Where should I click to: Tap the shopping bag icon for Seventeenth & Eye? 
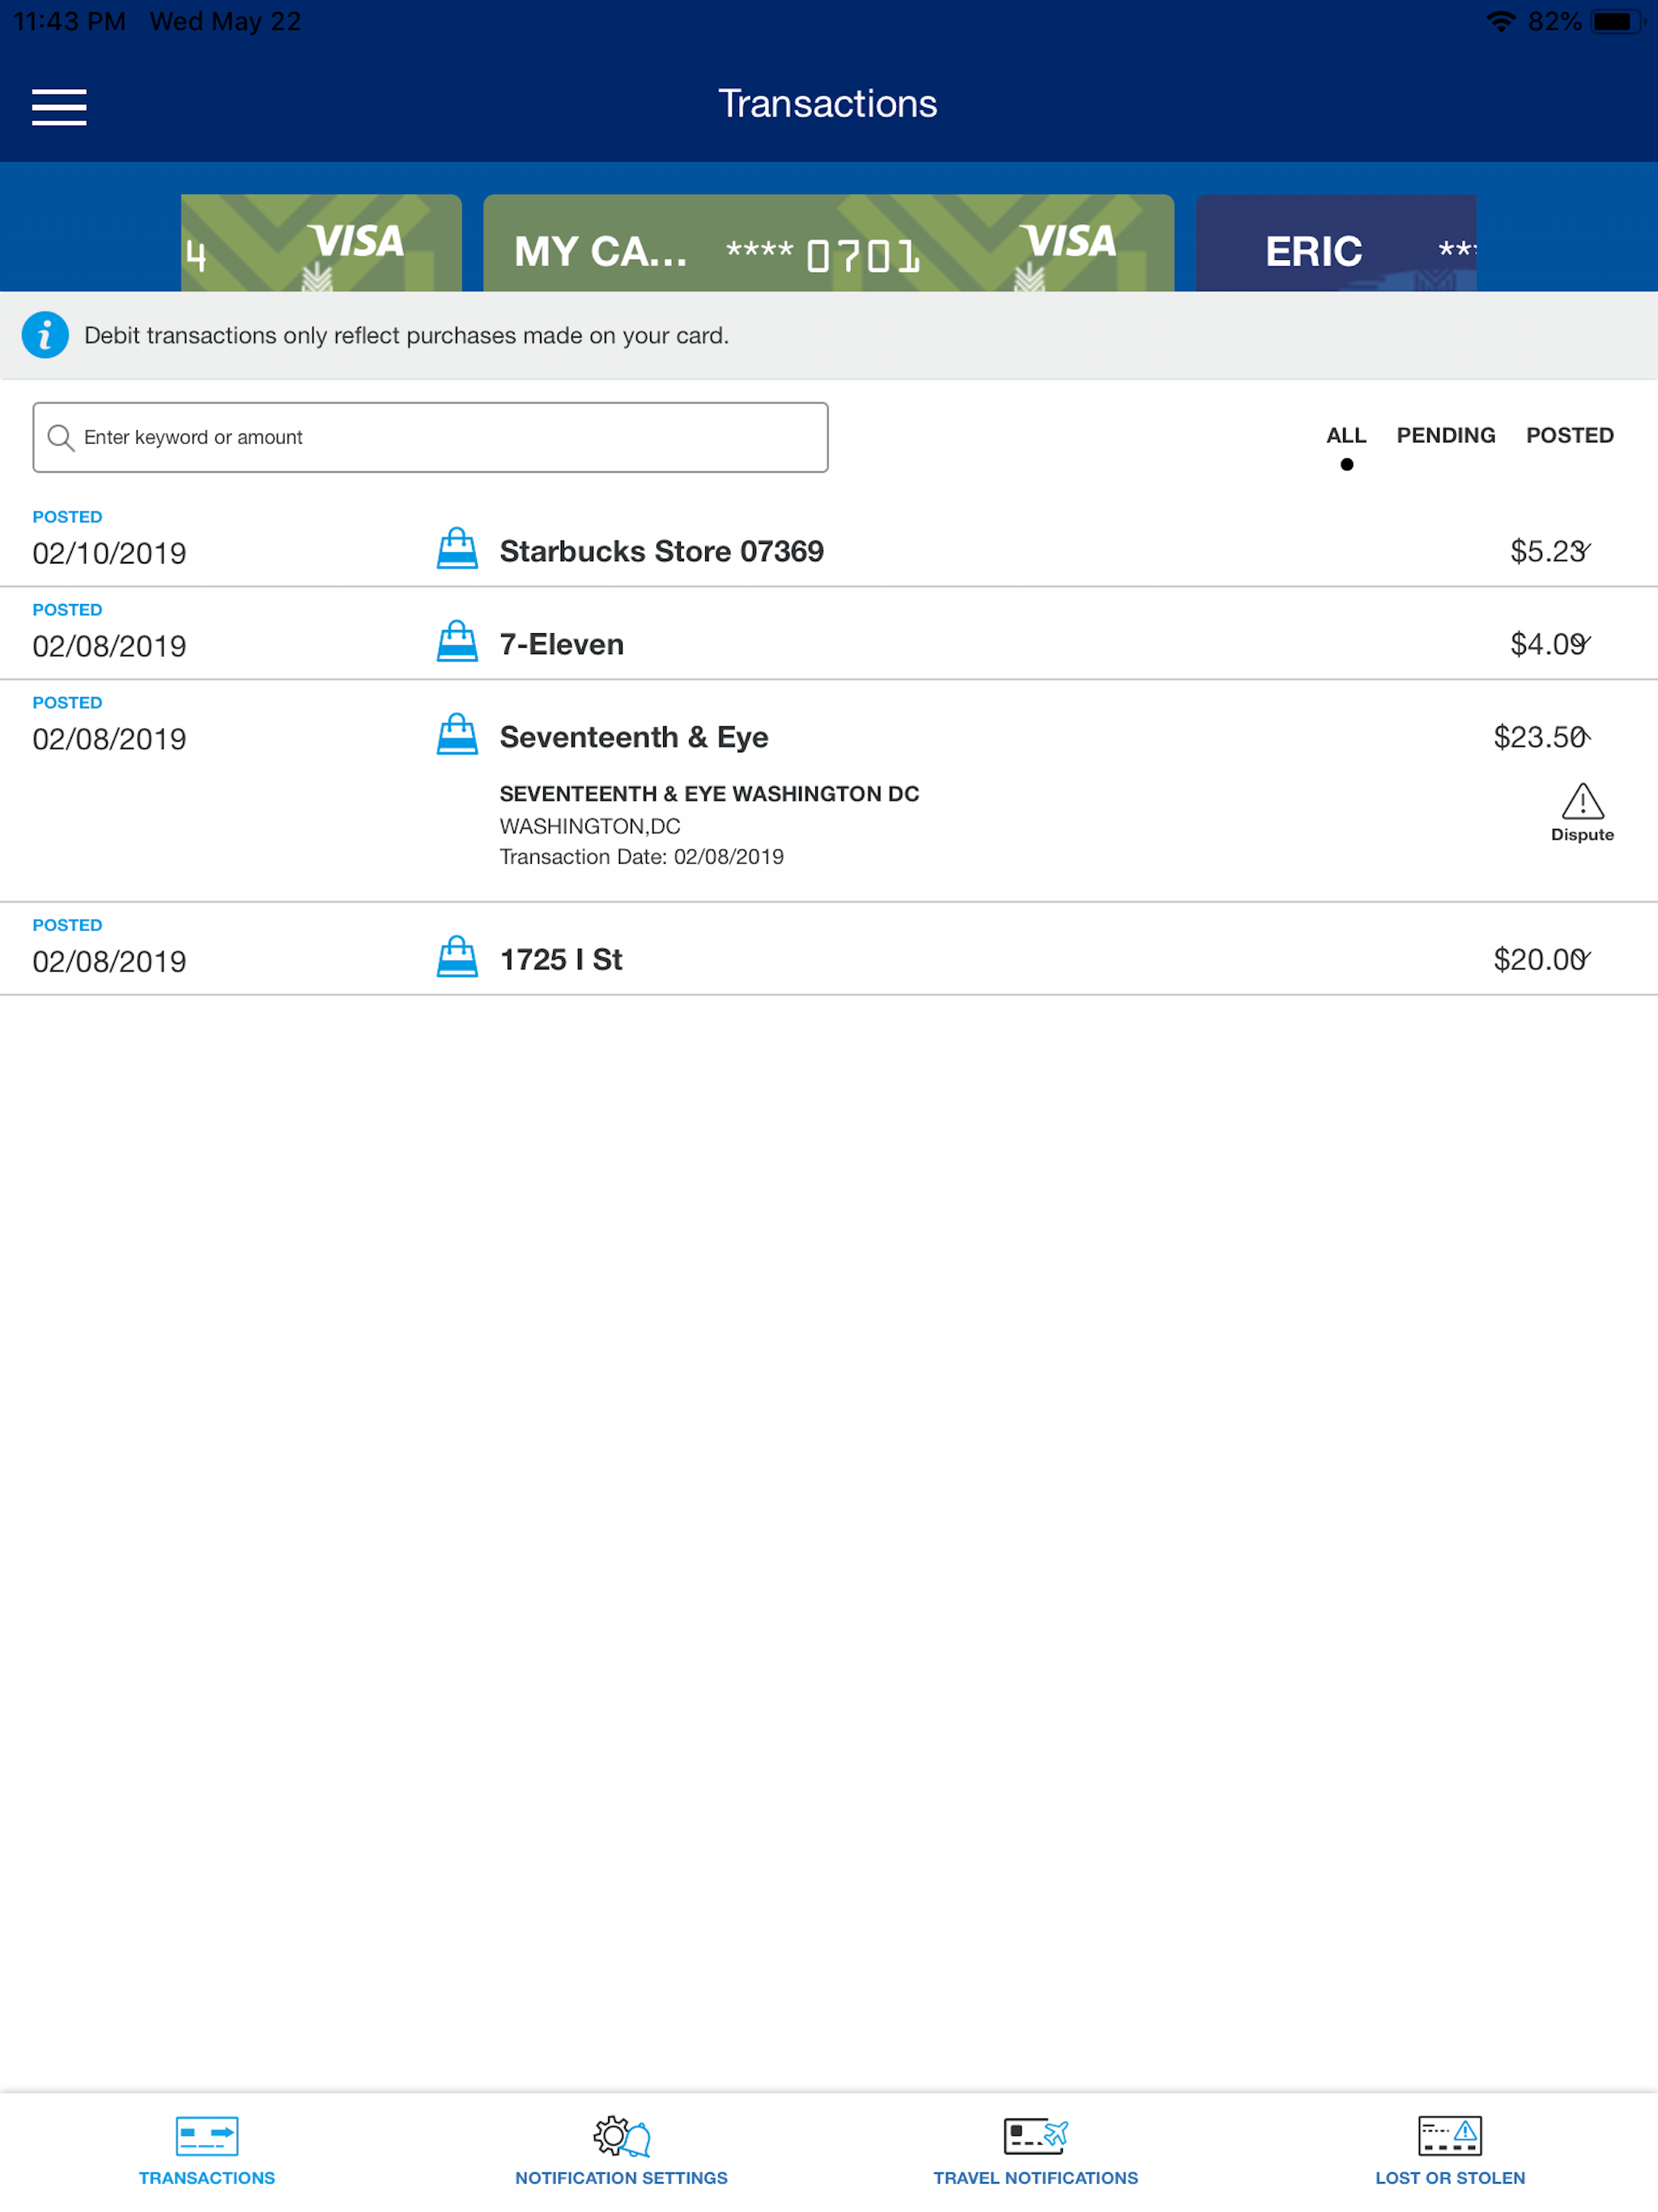[x=457, y=735]
